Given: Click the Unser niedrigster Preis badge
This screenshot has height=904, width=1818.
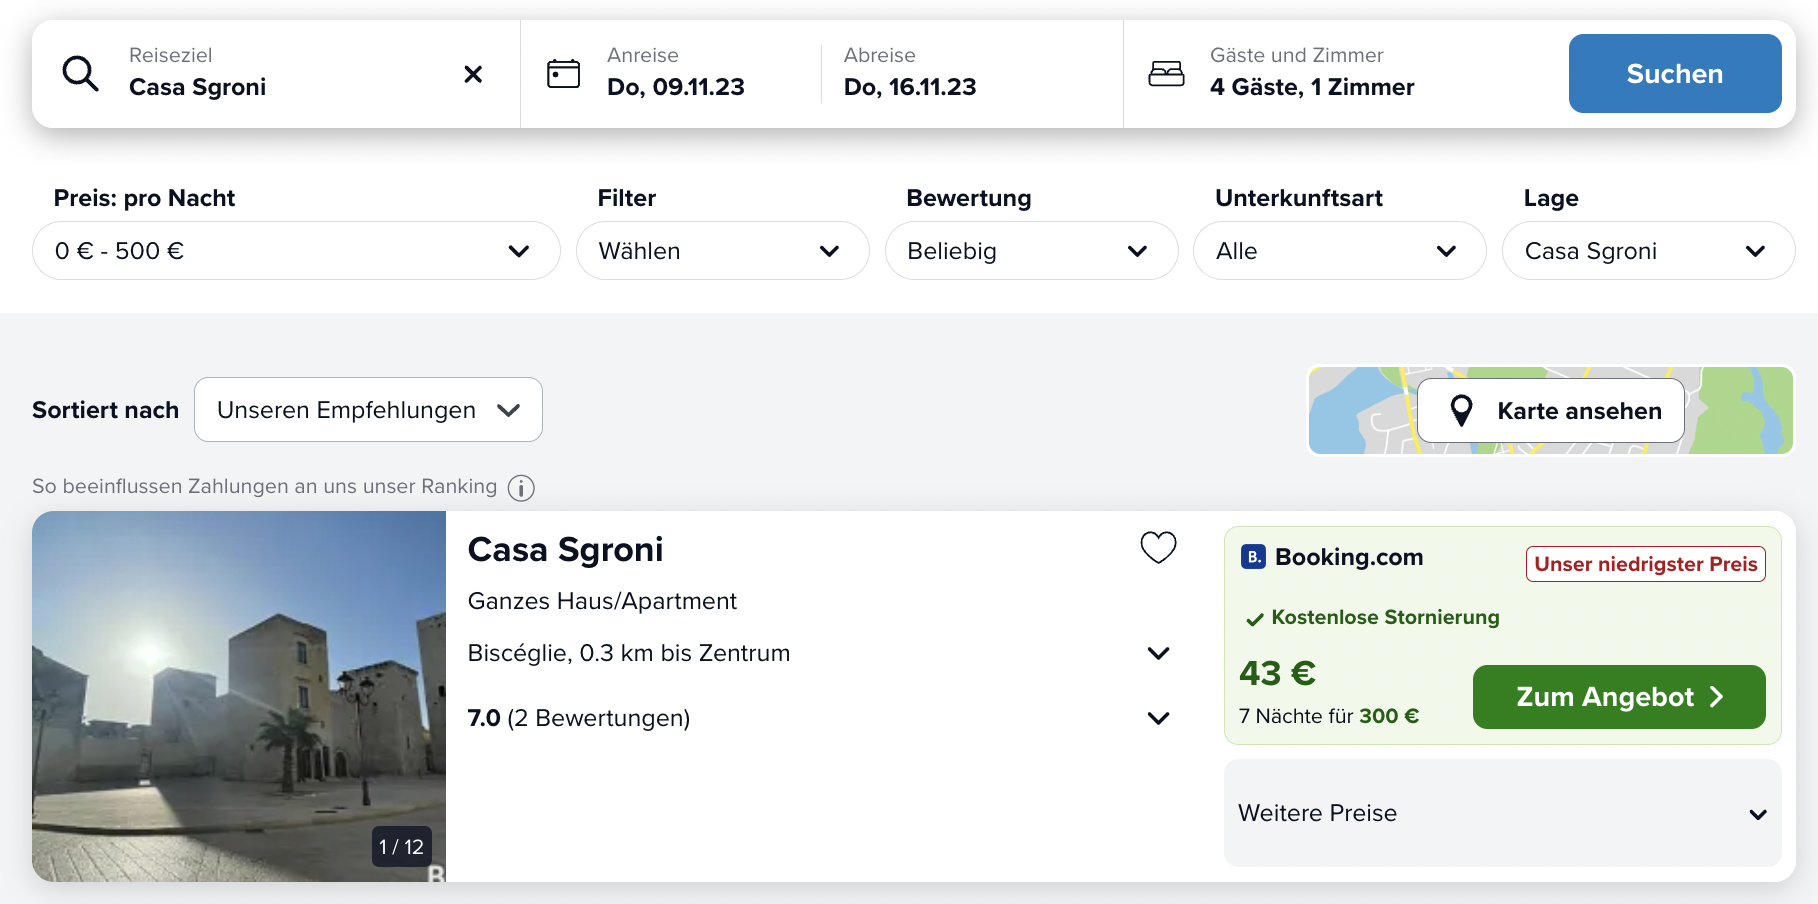Looking at the screenshot, I should 1645,564.
